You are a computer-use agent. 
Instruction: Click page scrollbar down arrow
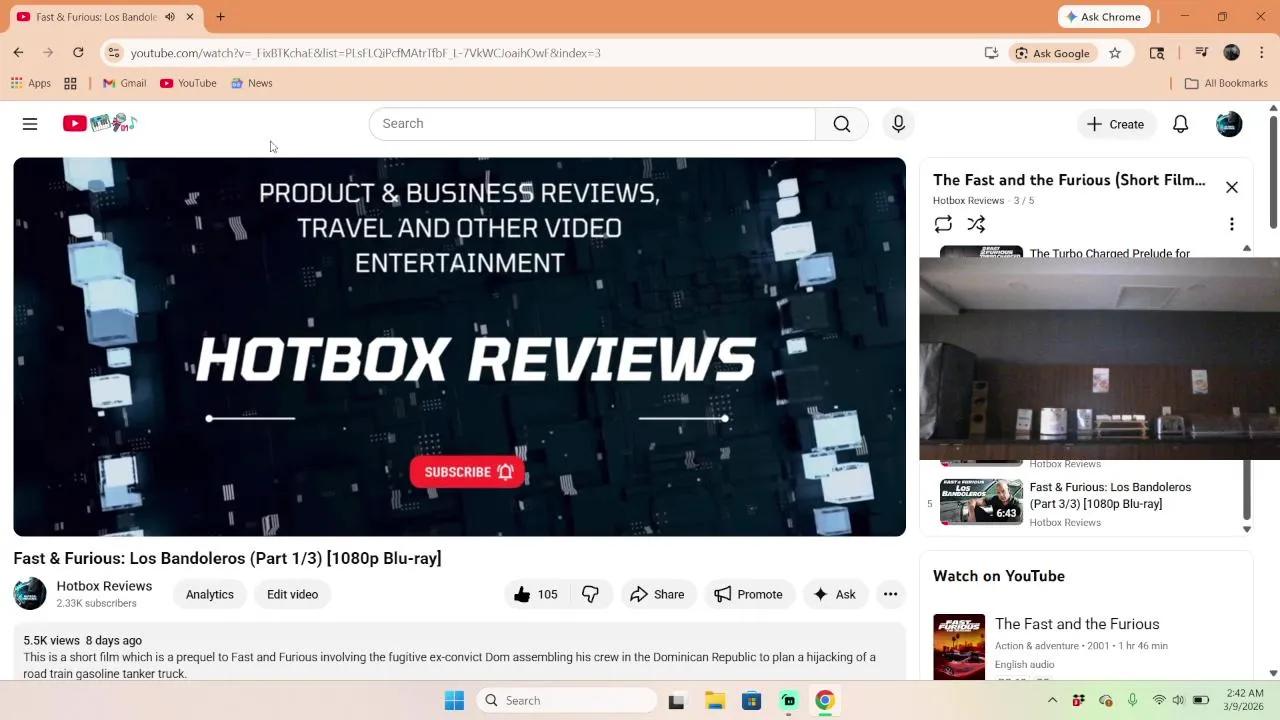pos(1273,674)
